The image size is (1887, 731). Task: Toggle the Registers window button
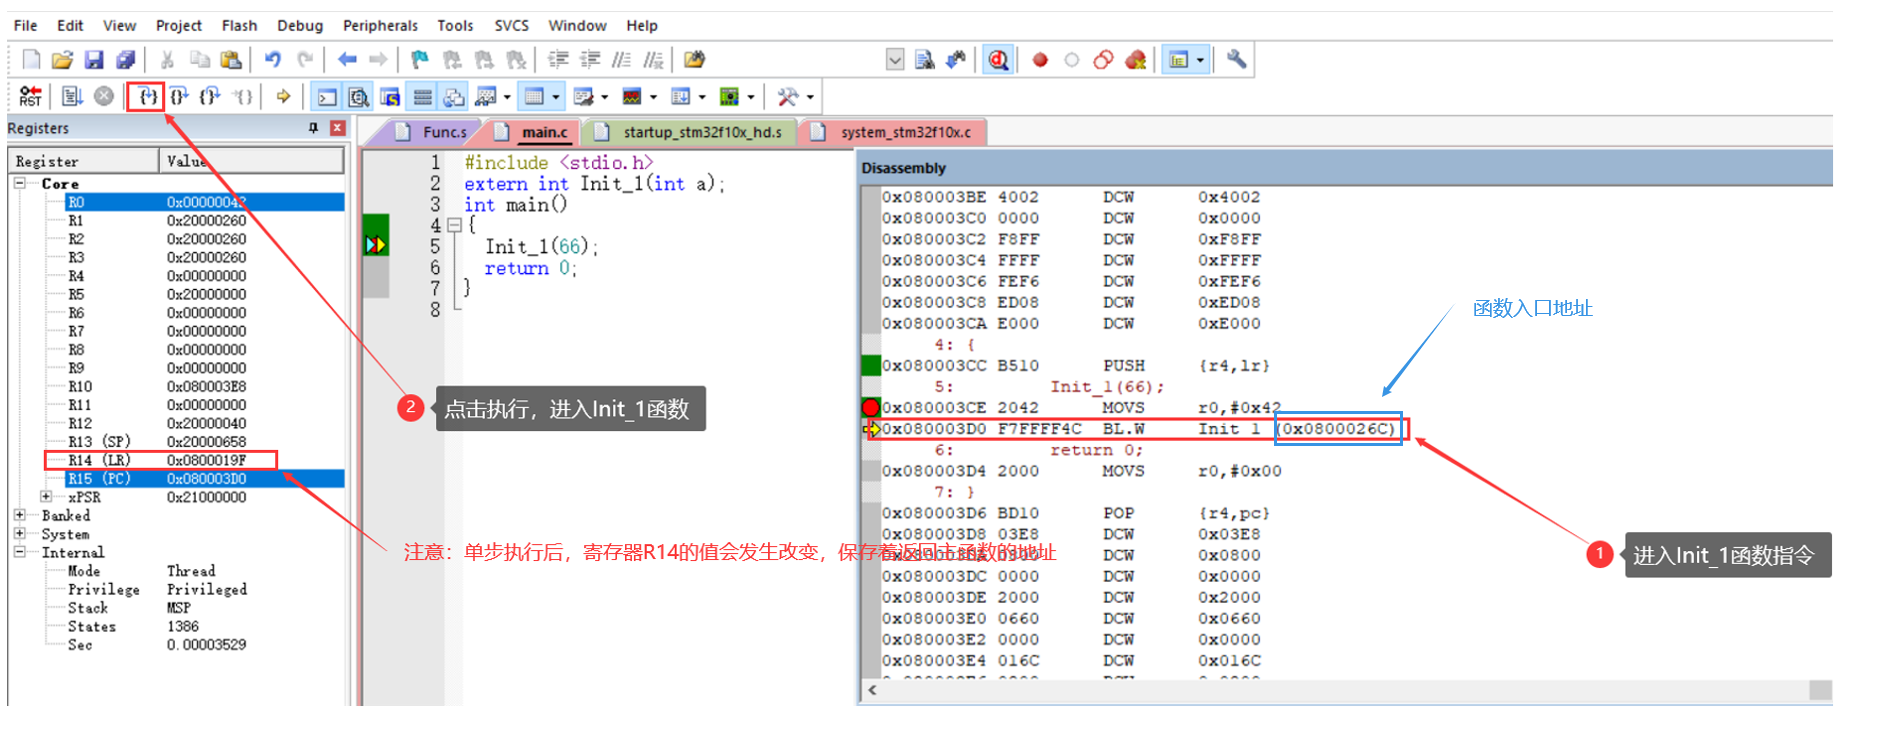(422, 97)
